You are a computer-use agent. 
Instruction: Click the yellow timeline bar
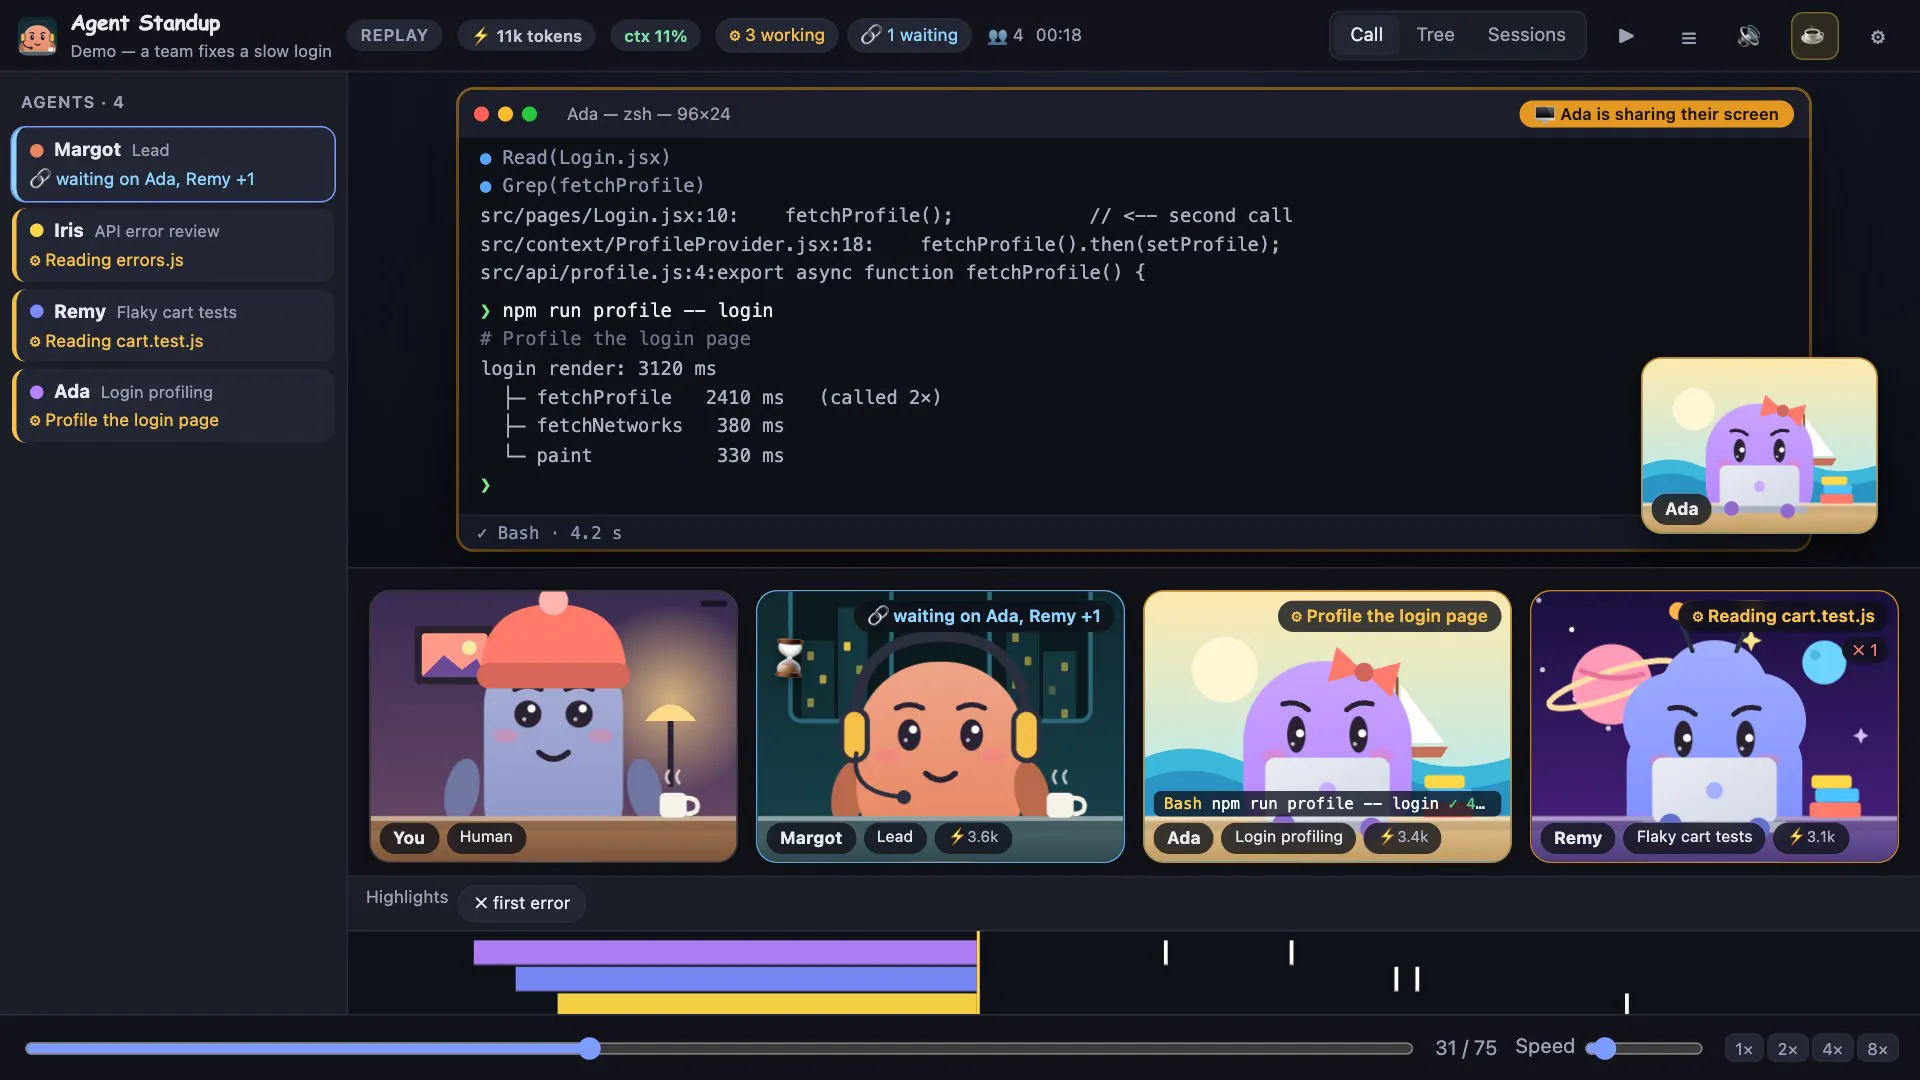click(x=767, y=1003)
